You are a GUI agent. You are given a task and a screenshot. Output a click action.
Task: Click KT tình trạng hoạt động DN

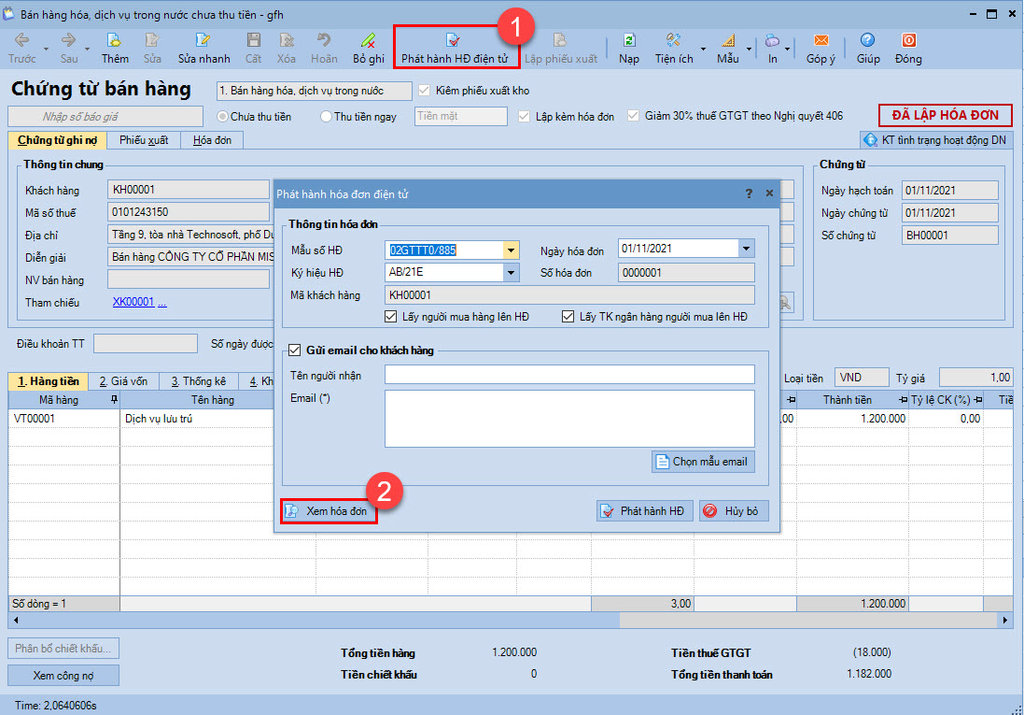(x=935, y=140)
